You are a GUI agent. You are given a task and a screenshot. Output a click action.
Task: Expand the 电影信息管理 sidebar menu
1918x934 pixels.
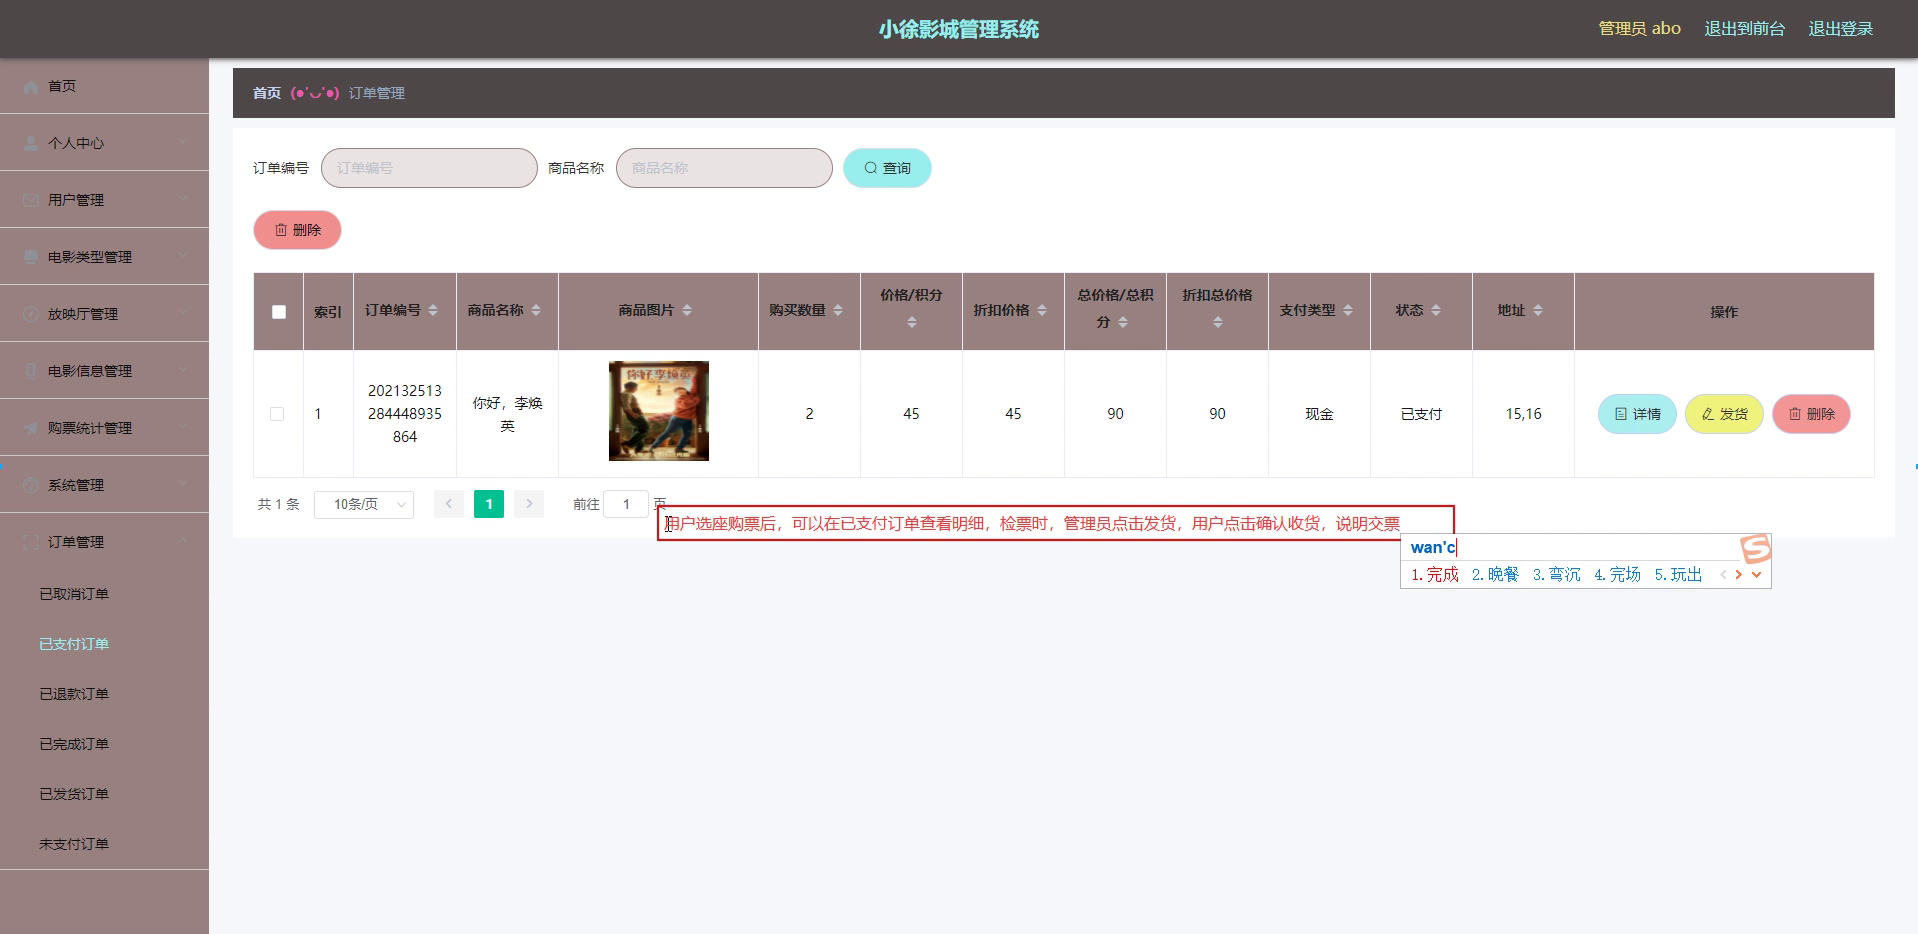point(183,371)
